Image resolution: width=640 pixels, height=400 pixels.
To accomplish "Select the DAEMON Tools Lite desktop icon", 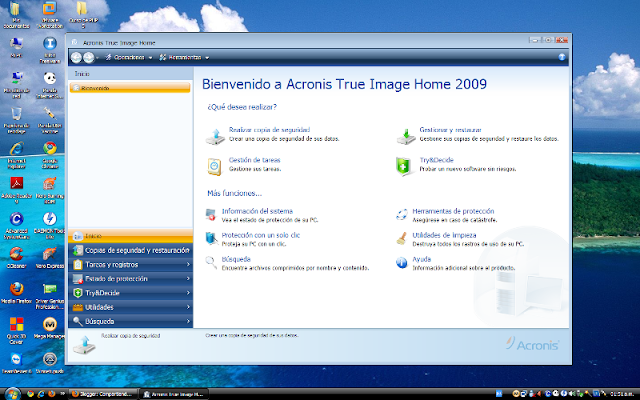I will (x=50, y=225).
